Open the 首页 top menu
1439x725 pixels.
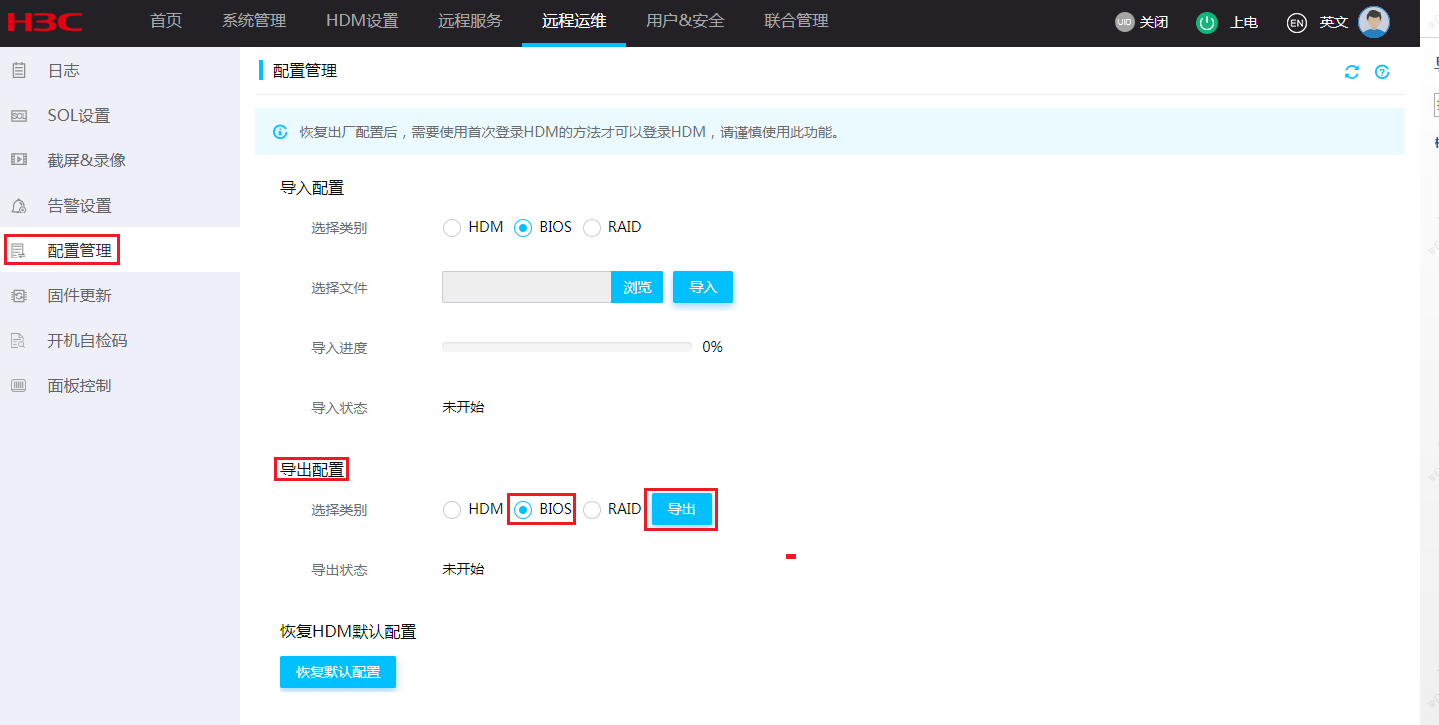pyautogui.click(x=166, y=21)
